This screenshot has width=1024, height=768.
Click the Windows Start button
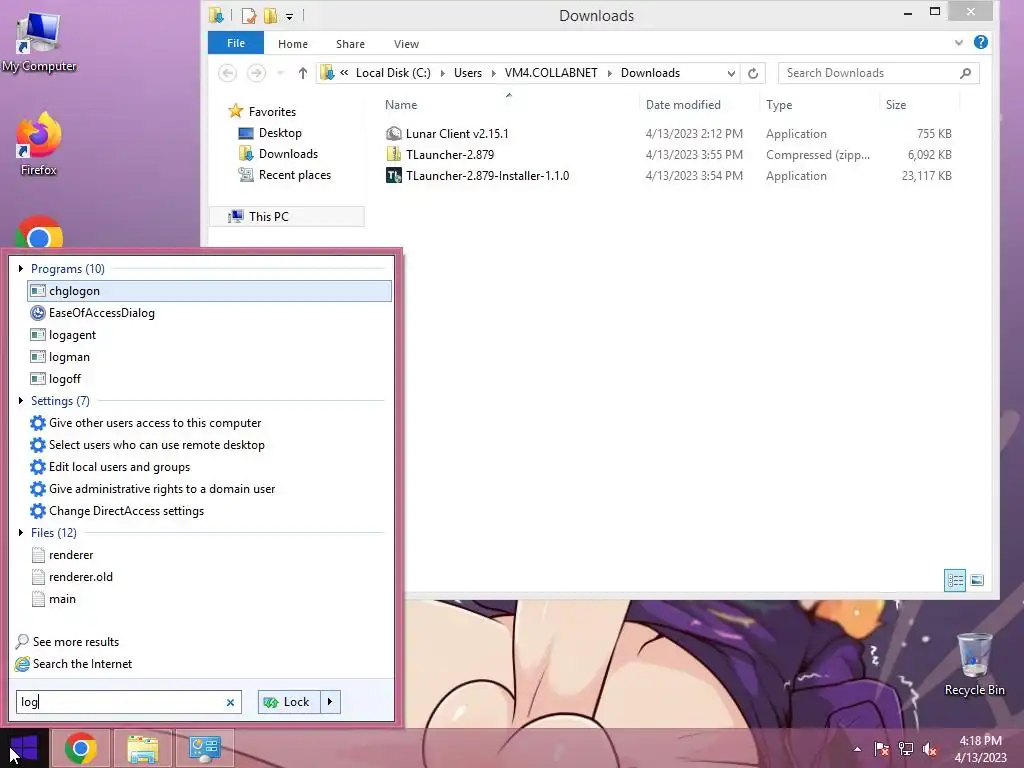pos(24,748)
